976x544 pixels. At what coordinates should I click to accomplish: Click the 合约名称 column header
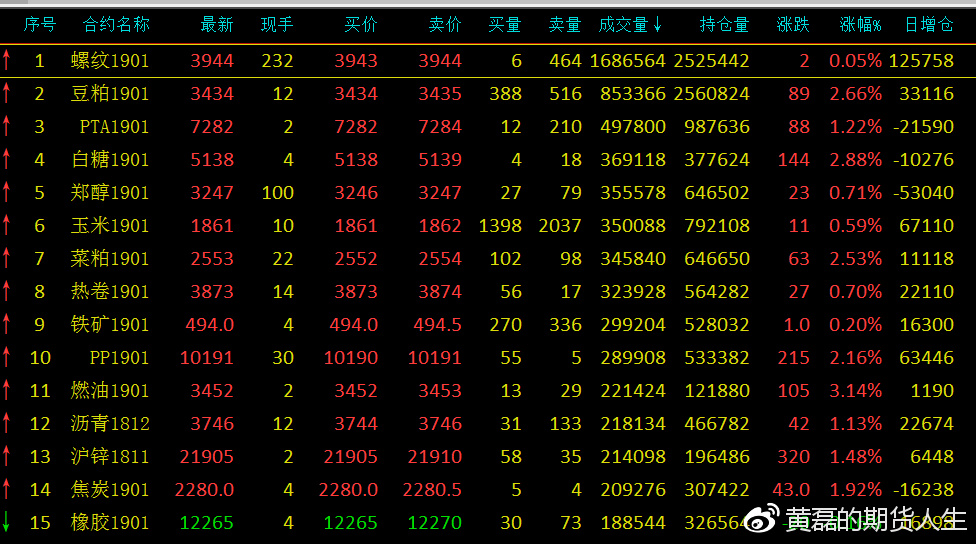click(116, 25)
